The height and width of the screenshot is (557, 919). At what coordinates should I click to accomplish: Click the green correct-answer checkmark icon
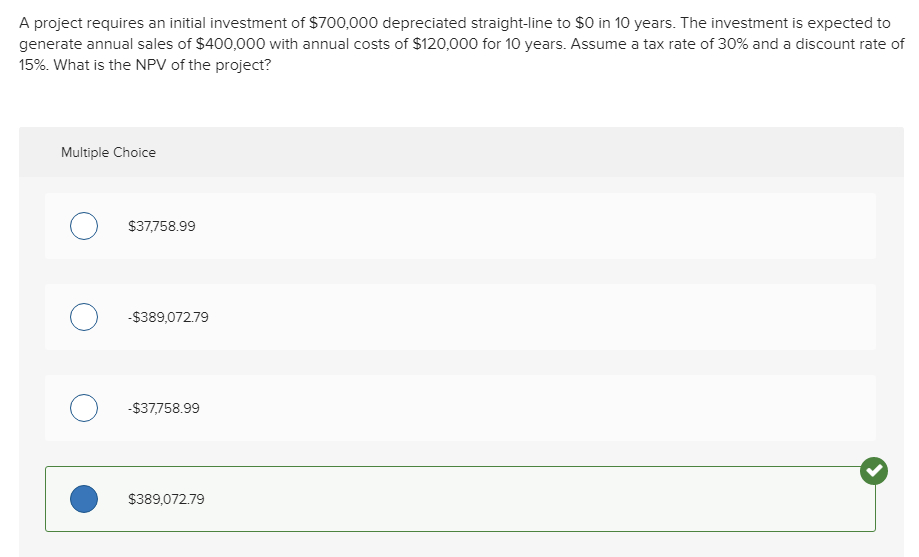click(874, 470)
